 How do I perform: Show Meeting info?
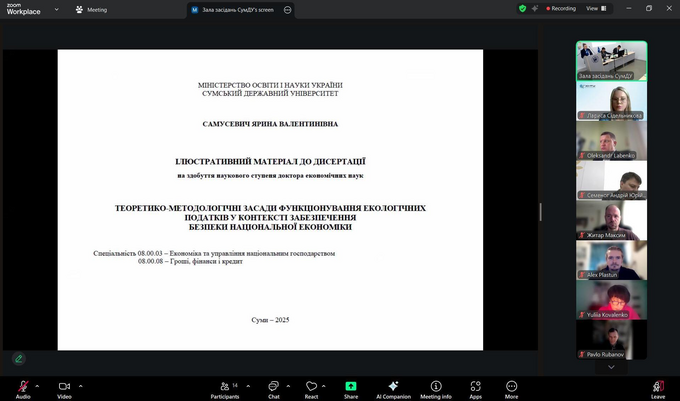[435, 387]
